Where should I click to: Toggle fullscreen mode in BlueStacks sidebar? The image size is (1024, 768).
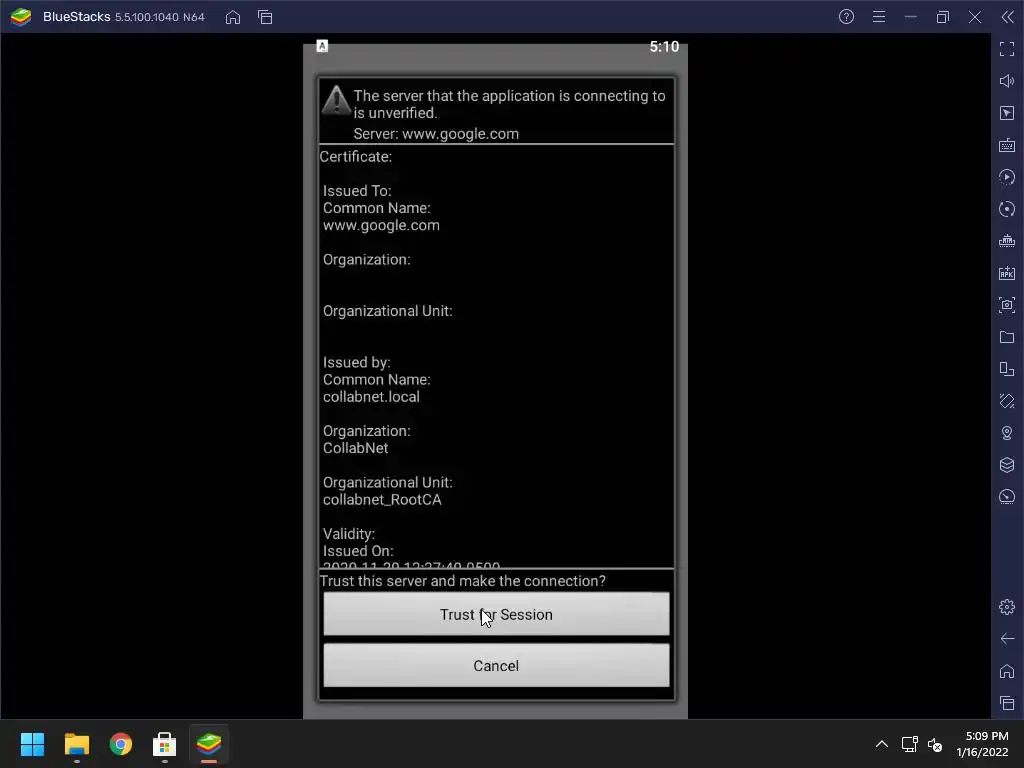click(1007, 49)
